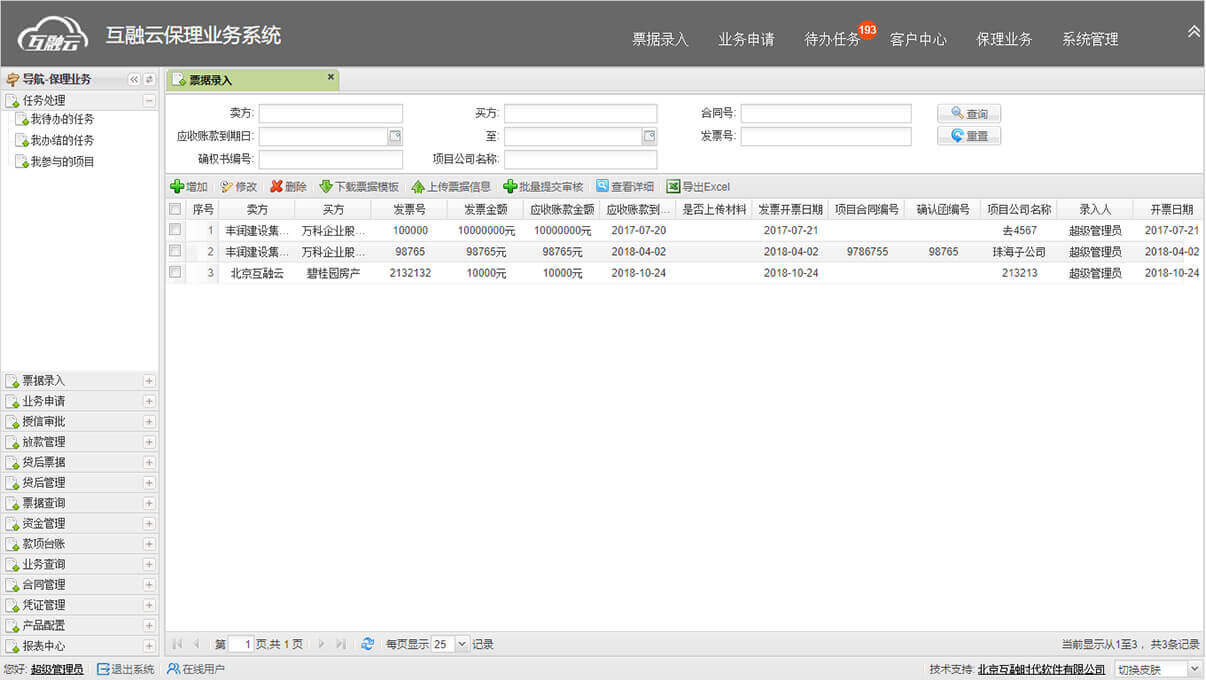Toggle the select-all checkbox in table header

(176, 209)
